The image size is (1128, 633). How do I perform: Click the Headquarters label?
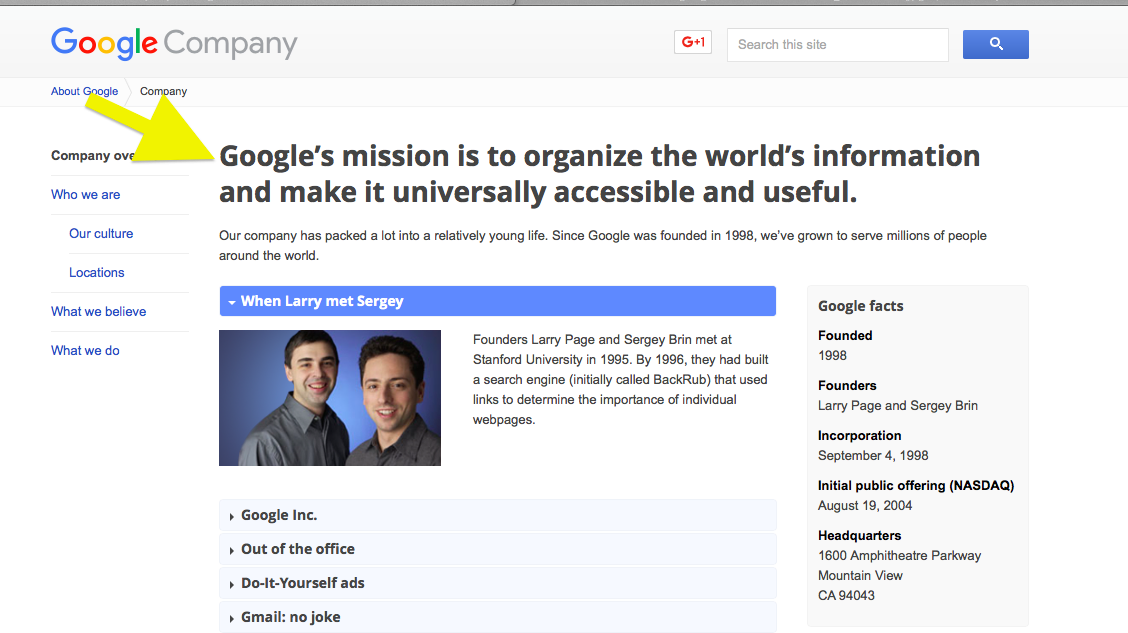859,535
